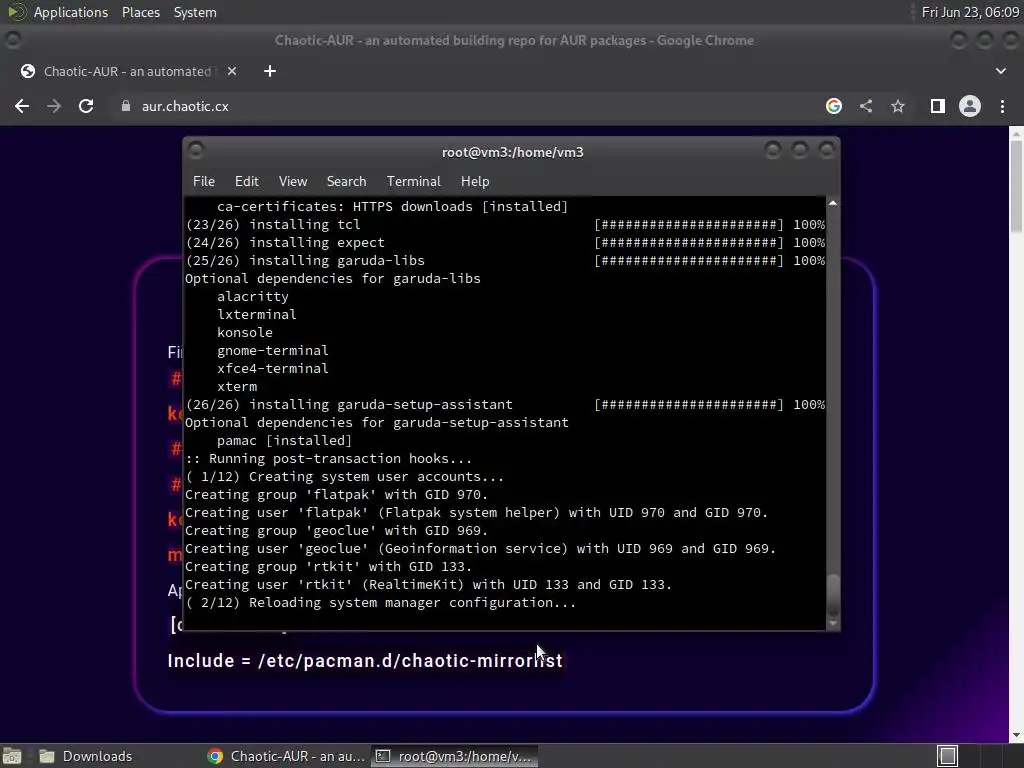The width and height of the screenshot is (1024, 768).
Task: Open Chrome profile avatar menu
Action: click(970, 106)
